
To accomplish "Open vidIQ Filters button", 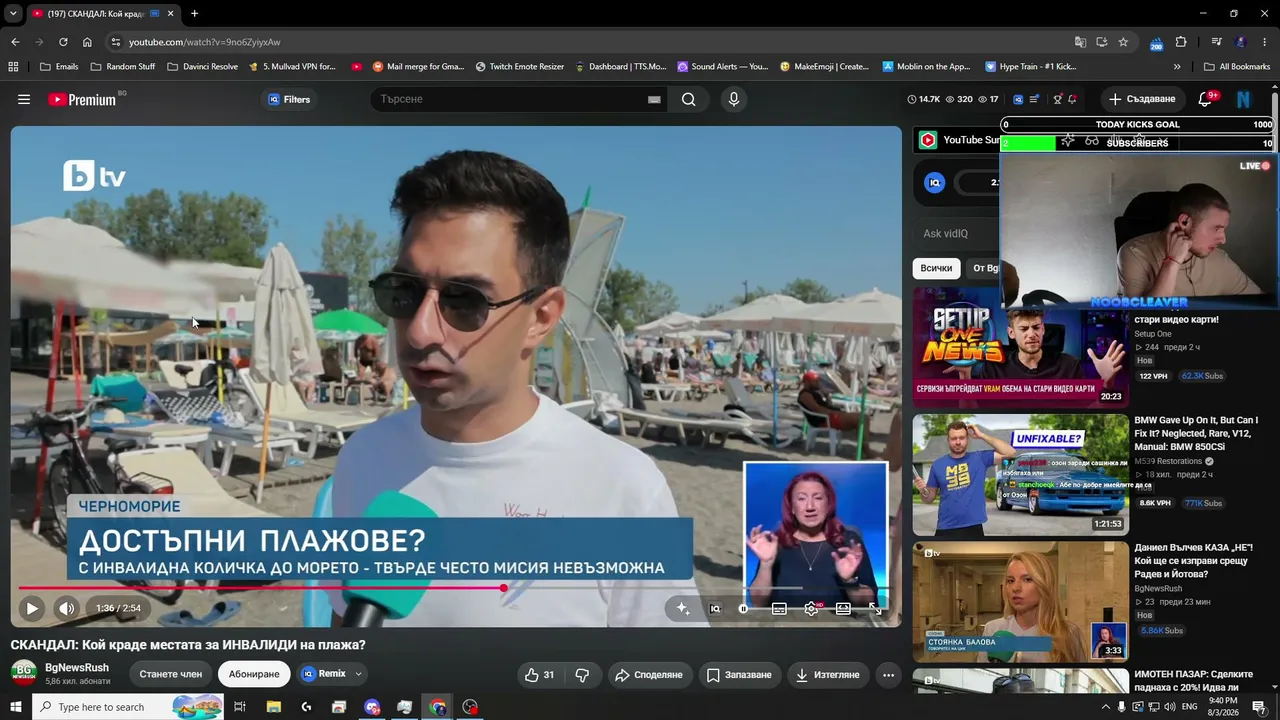I will point(288,99).
